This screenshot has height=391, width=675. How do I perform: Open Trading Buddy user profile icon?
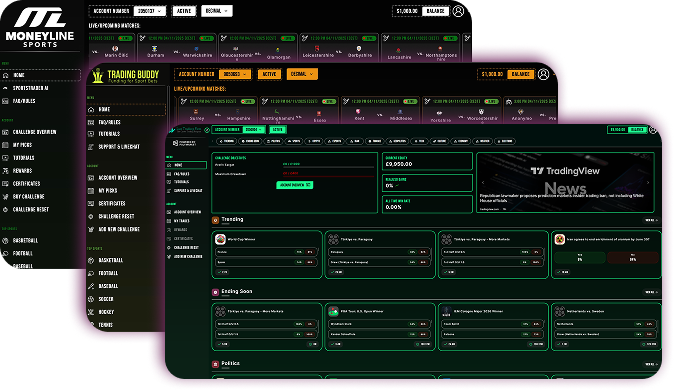point(543,74)
